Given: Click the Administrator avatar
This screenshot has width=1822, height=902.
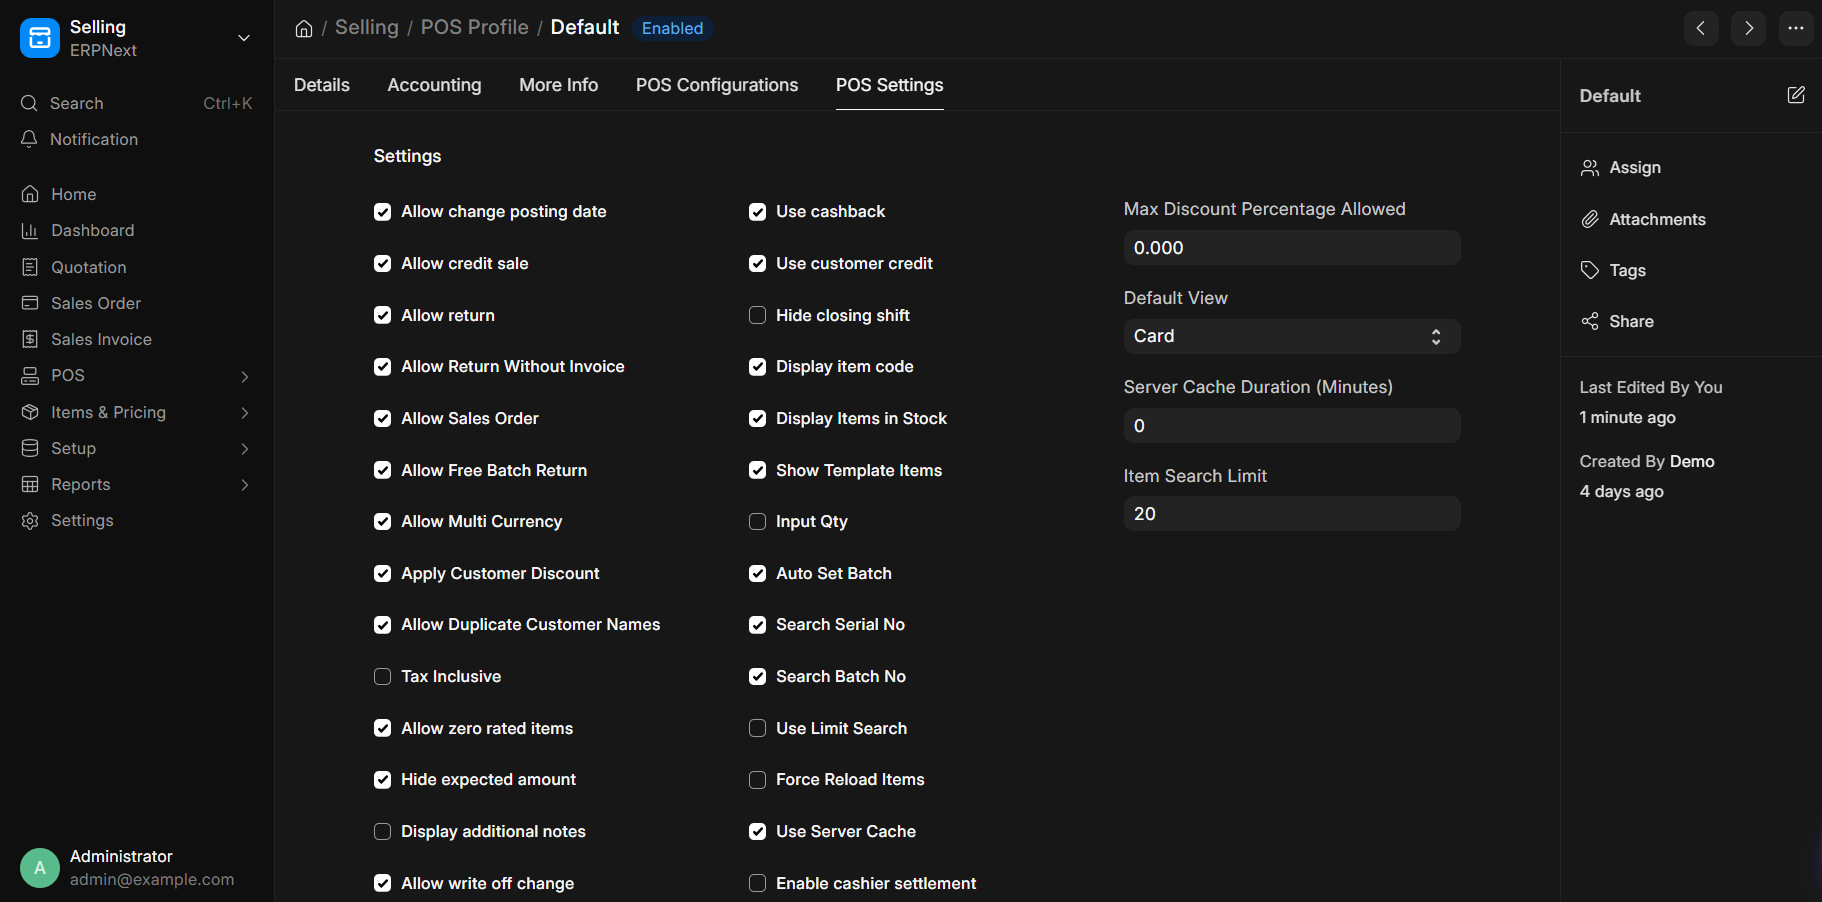Looking at the screenshot, I should click(x=40, y=868).
